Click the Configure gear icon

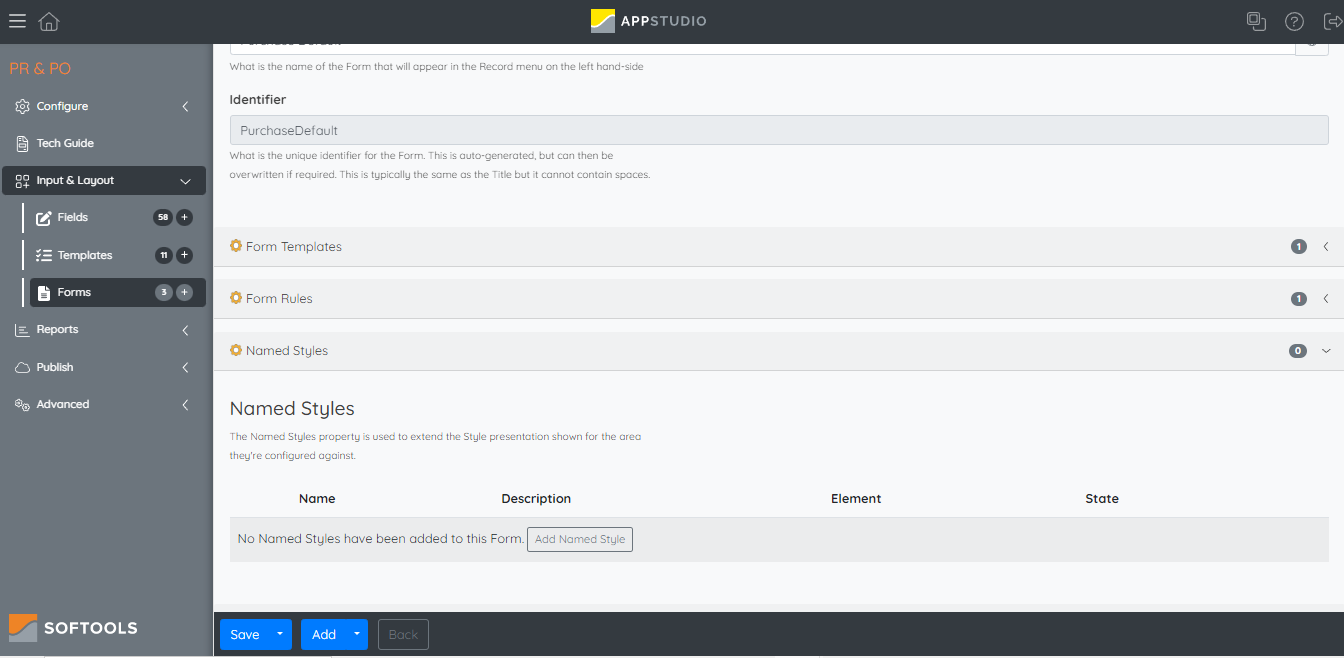coord(22,106)
